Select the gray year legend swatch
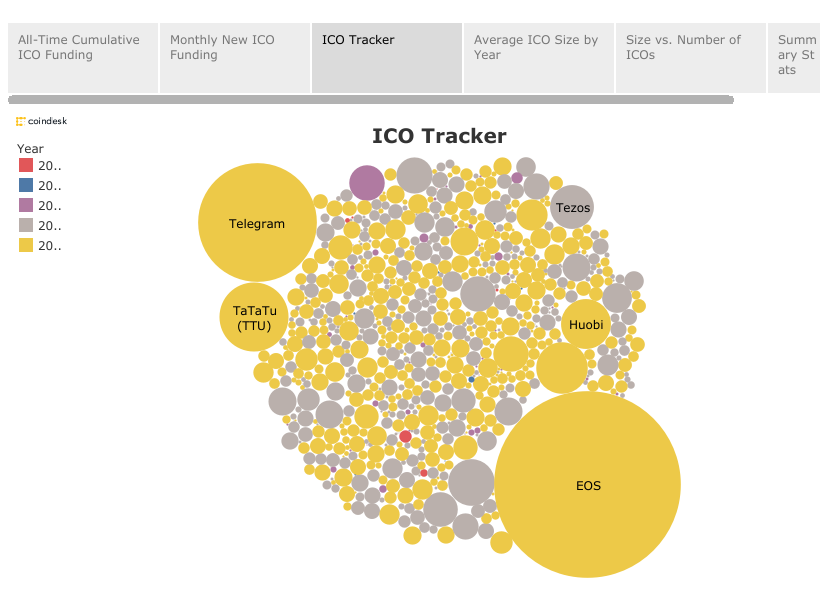Screen dimensions: 827x593 pos(26,225)
